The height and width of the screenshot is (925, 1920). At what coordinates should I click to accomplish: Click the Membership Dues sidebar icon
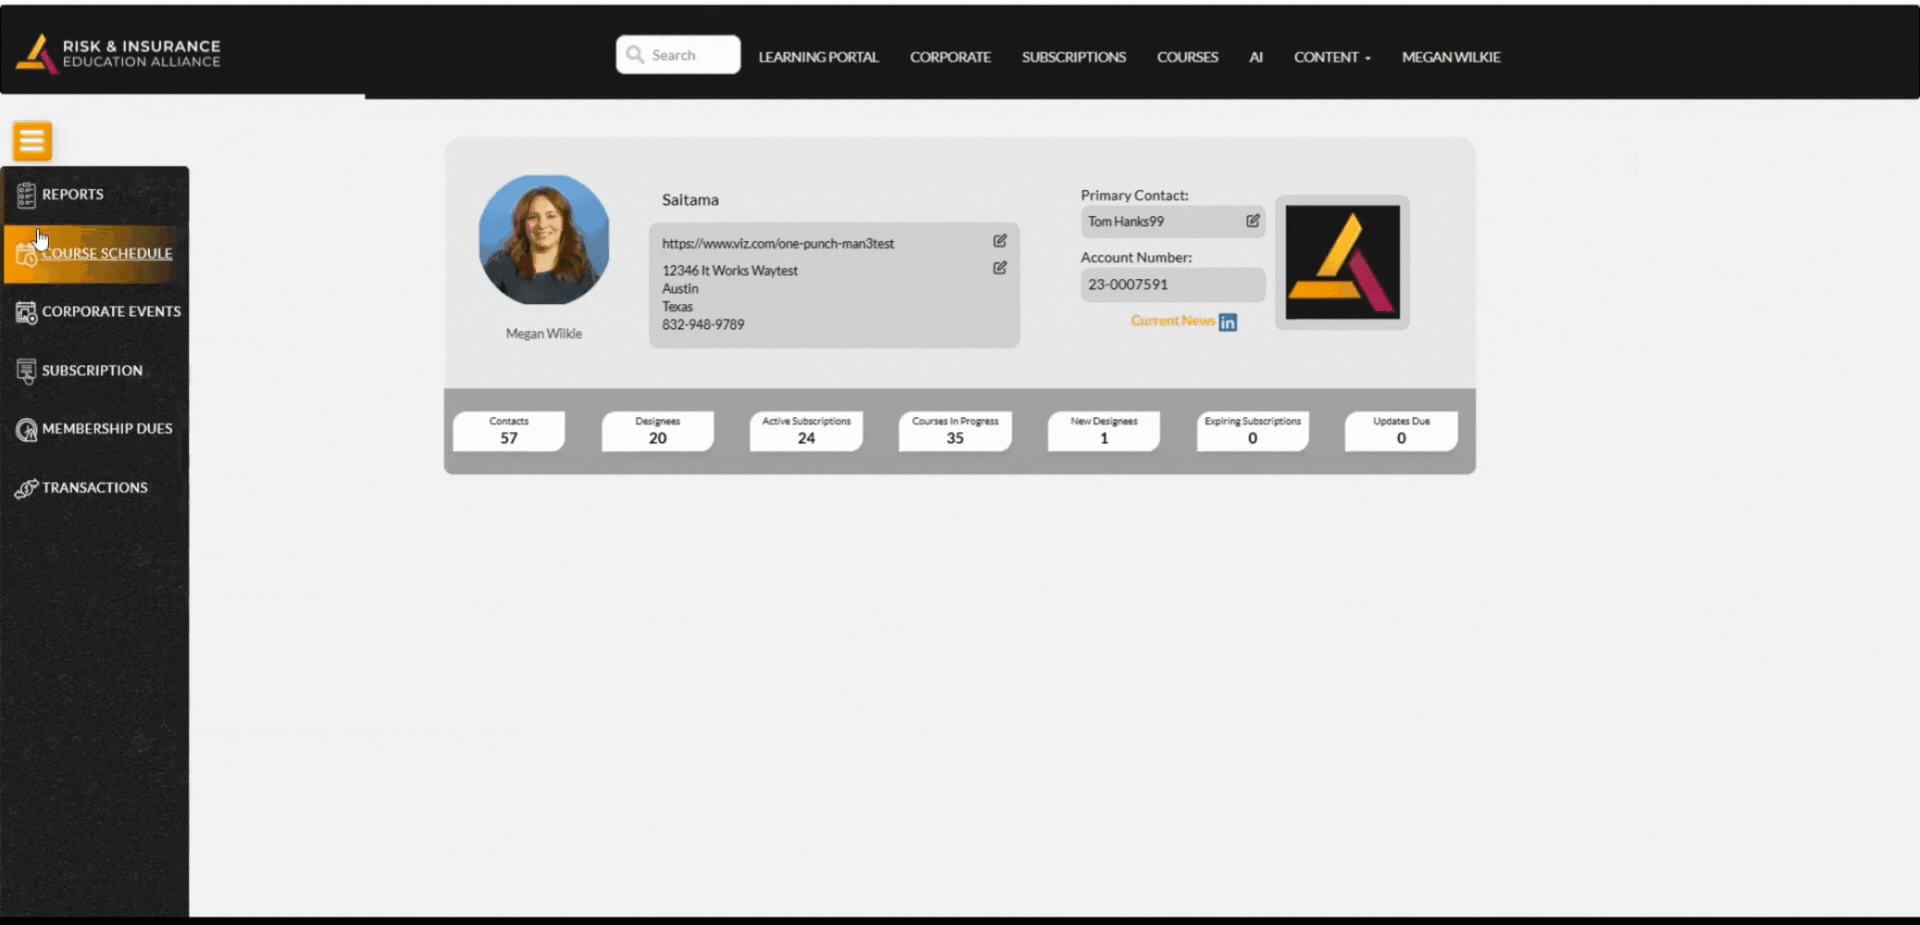(x=26, y=429)
